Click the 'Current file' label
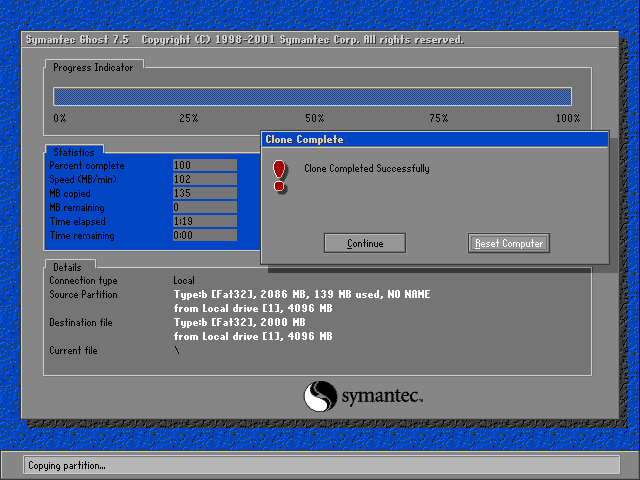 pos(73,351)
